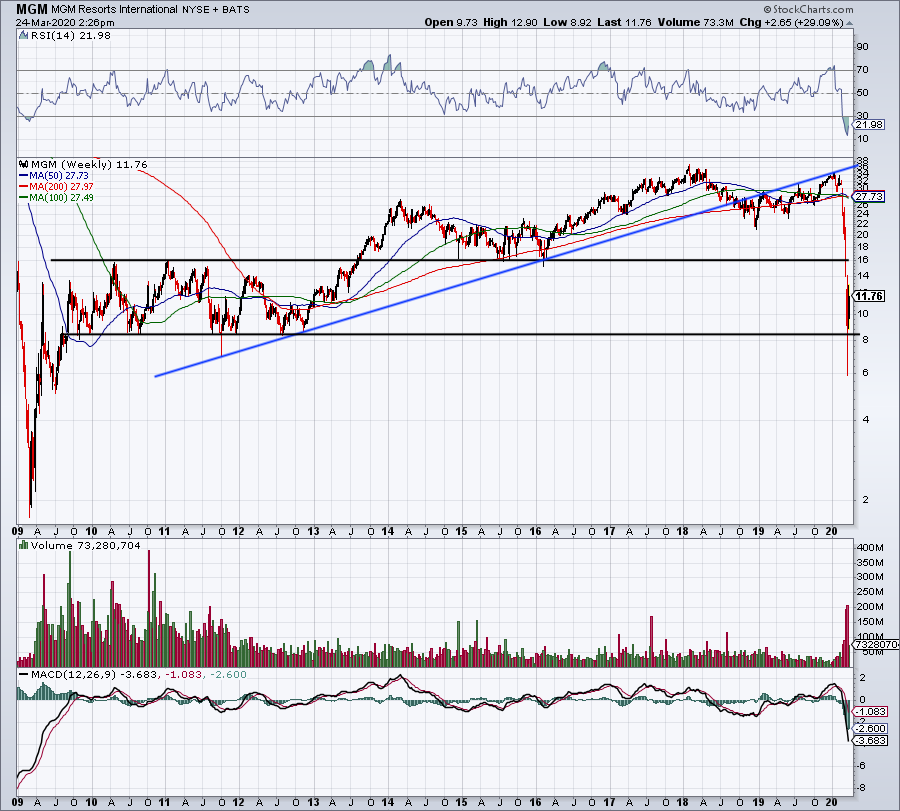Click the 400M label on the volume axis
Viewport: 900px width, 811px height.
pyautogui.click(x=870, y=548)
